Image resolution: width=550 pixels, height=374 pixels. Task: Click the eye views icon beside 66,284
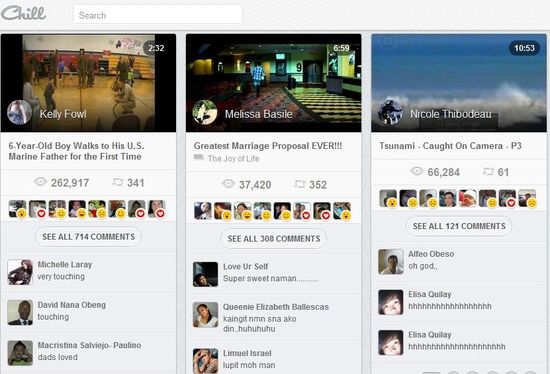[x=417, y=171]
